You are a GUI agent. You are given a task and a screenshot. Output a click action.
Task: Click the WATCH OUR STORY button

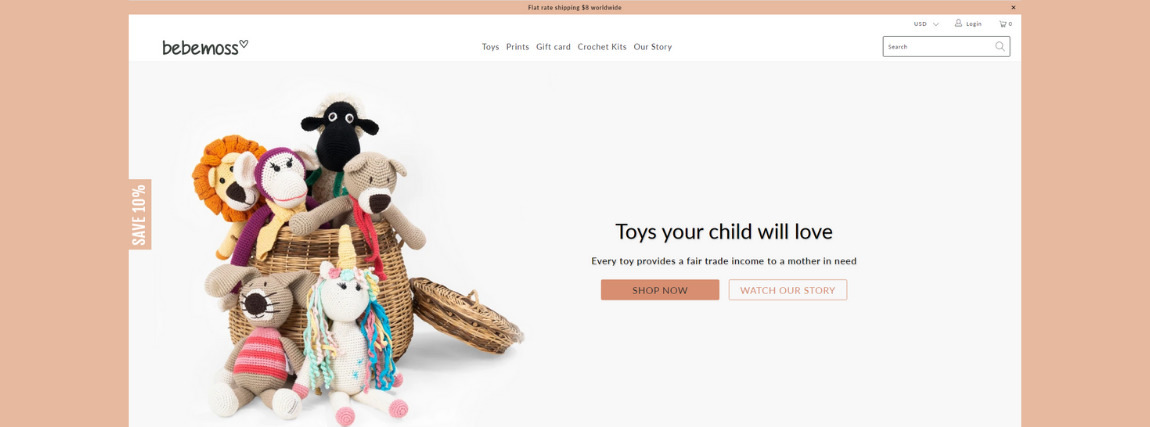[788, 290]
